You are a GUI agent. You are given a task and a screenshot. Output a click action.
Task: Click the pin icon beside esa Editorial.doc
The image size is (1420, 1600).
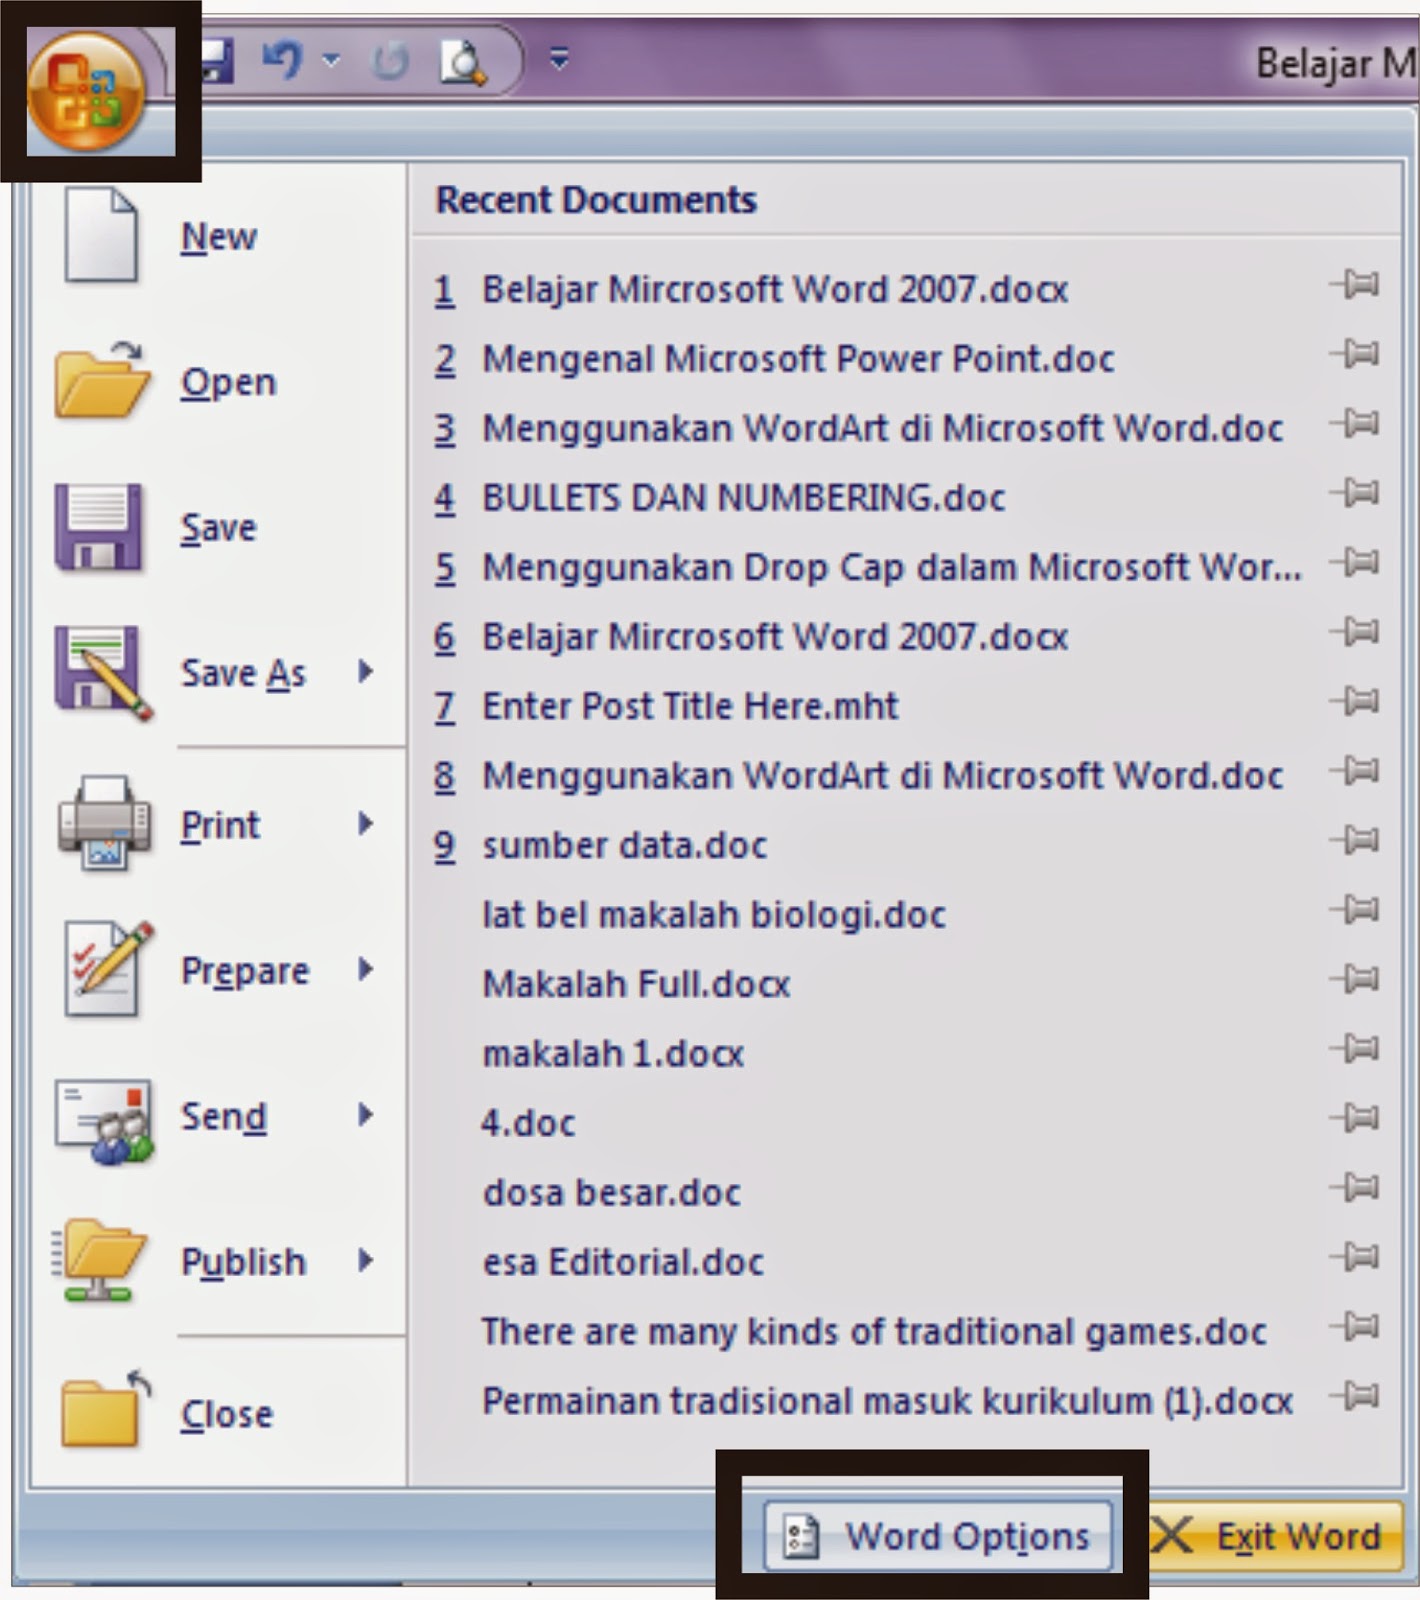pyautogui.click(x=1355, y=1257)
